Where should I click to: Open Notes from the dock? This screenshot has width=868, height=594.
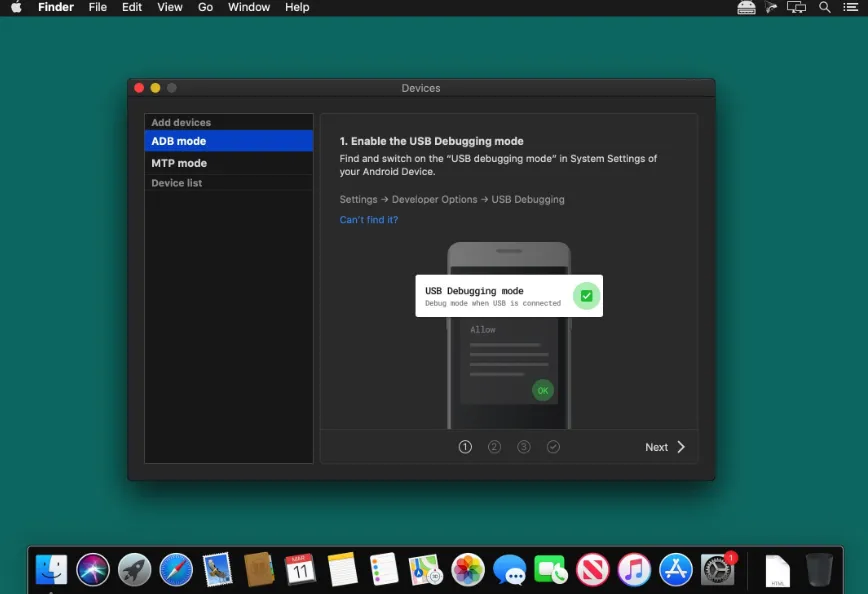click(342, 569)
